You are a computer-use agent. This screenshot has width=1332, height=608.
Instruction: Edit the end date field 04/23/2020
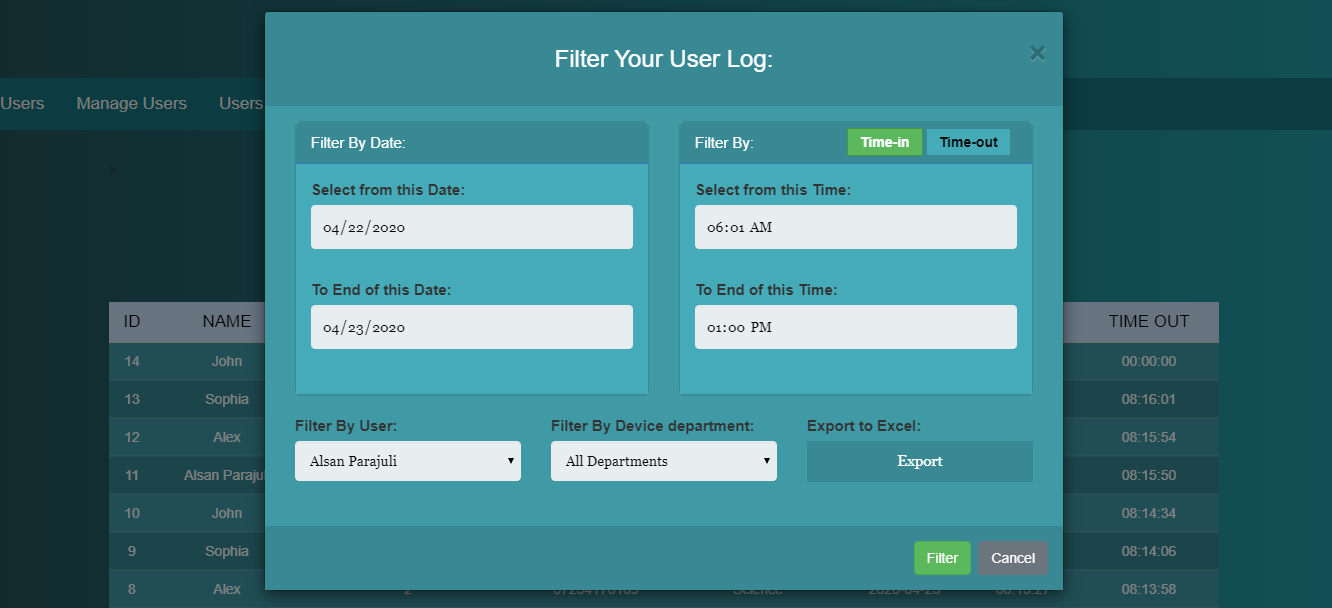pyautogui.click(x=471, y=327)
